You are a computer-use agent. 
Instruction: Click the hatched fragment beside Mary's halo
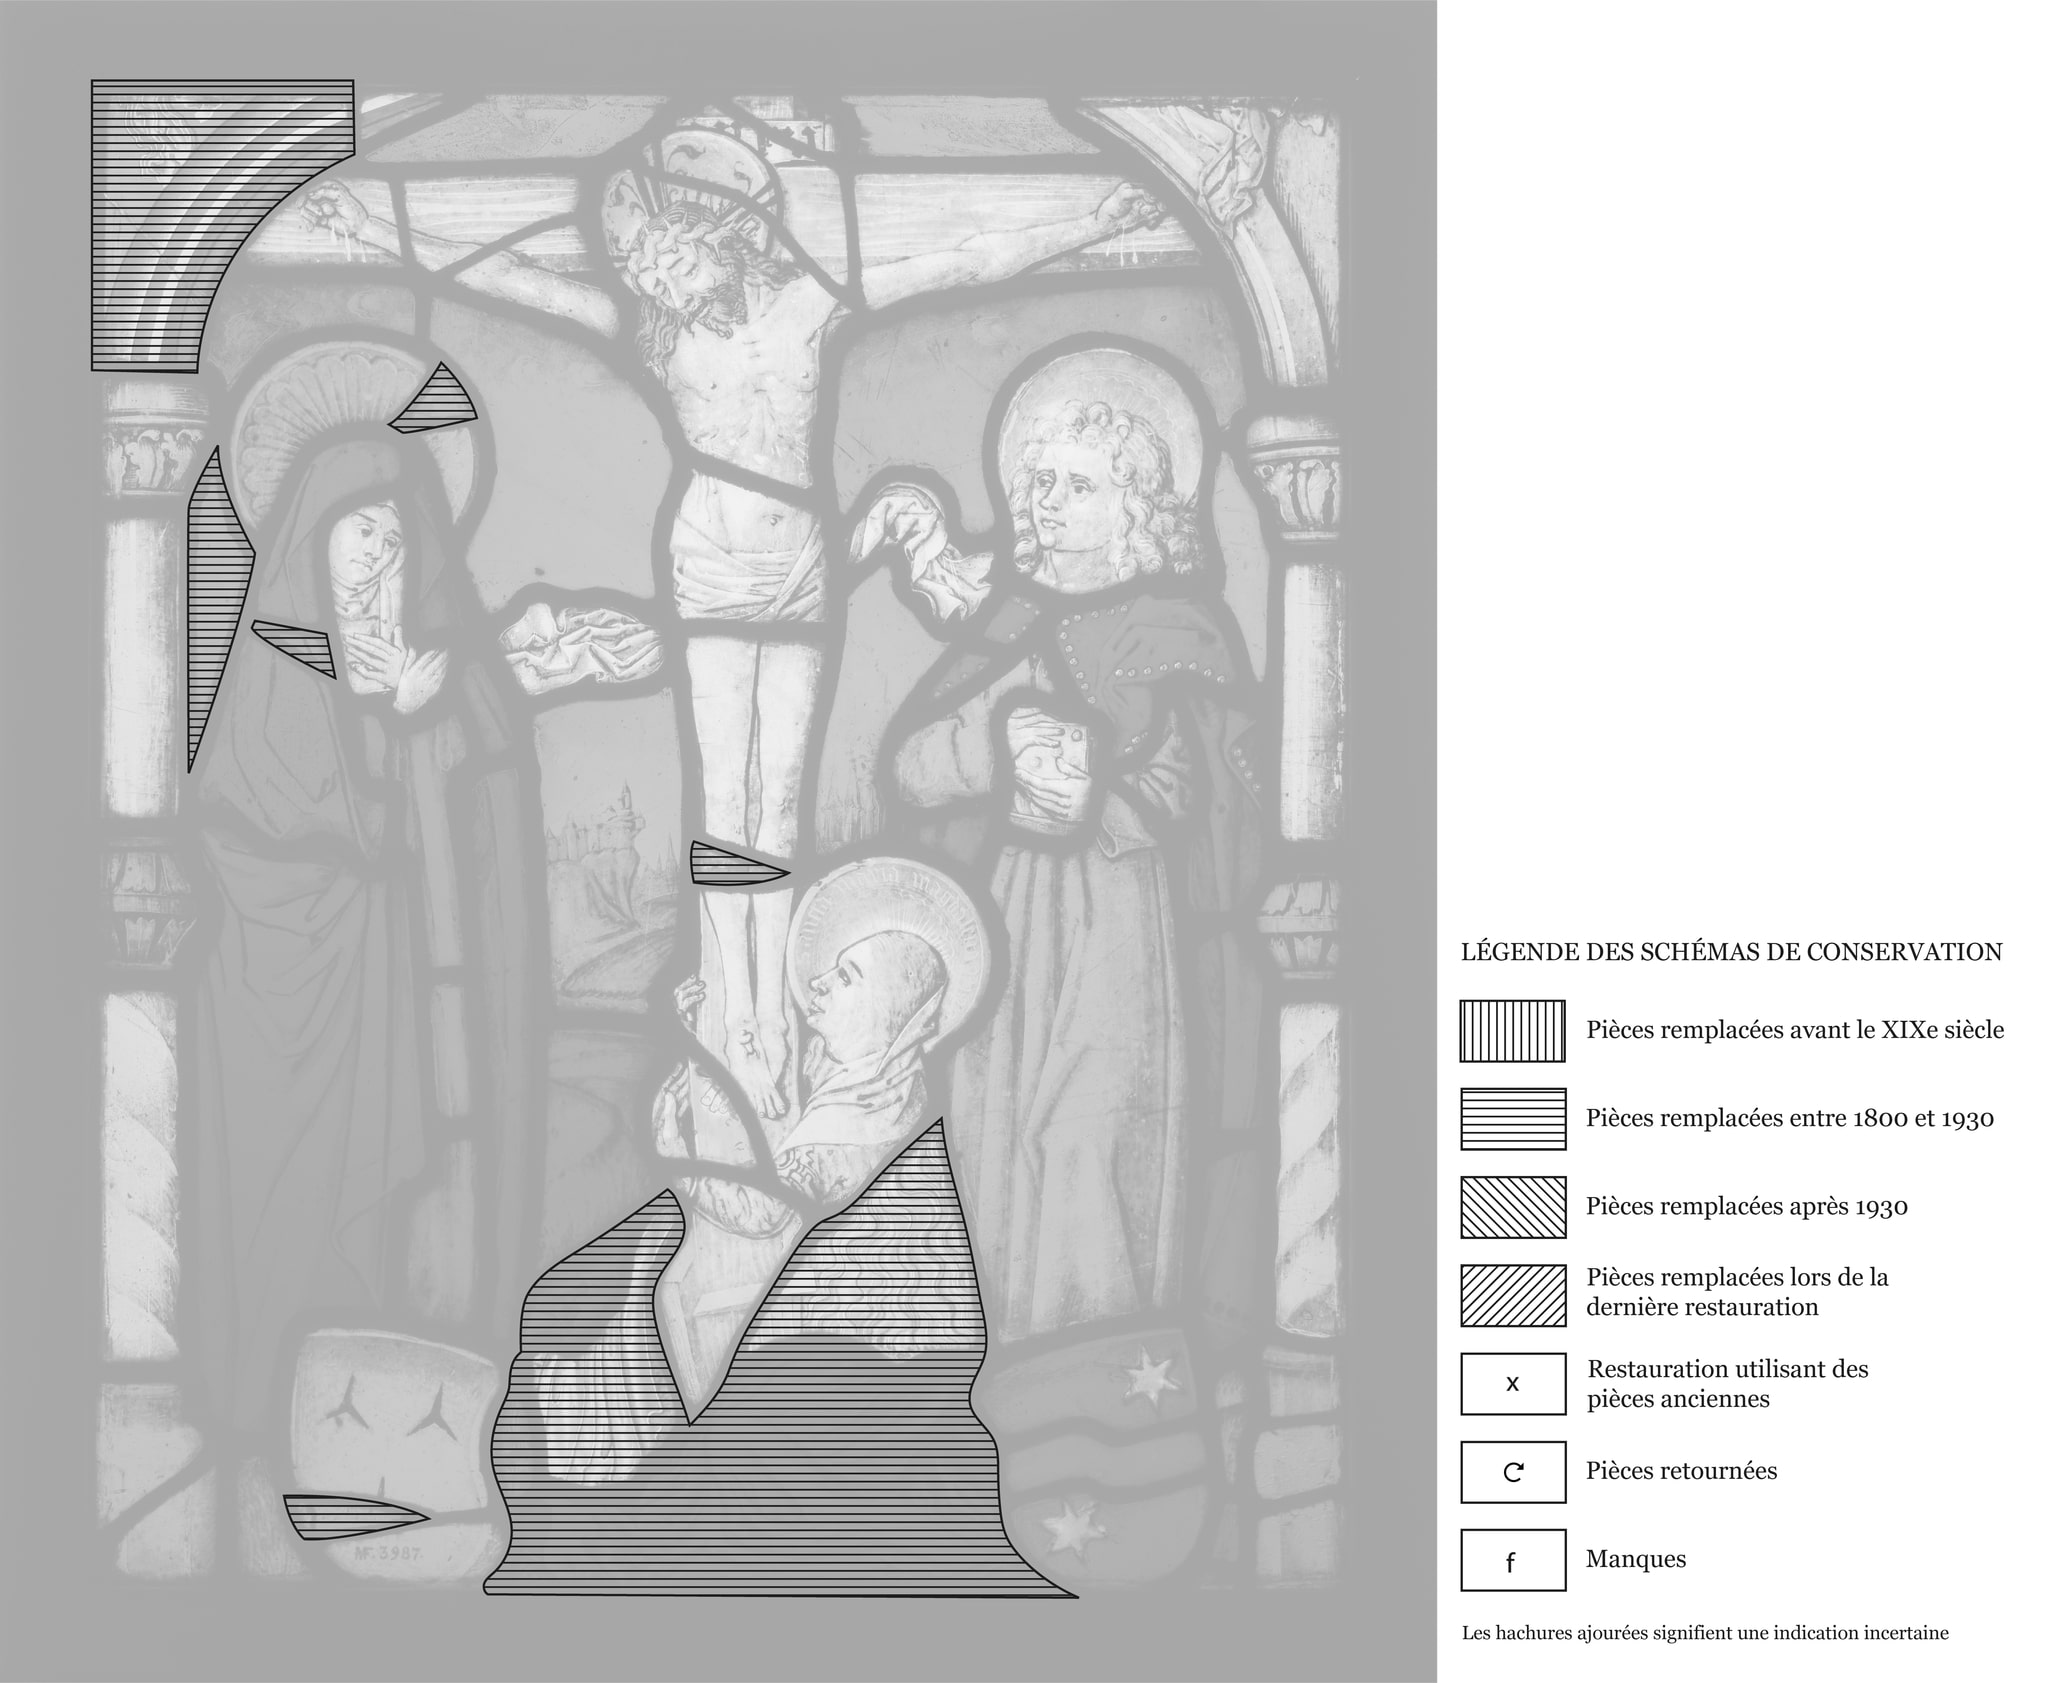click(x=437, y=402)
